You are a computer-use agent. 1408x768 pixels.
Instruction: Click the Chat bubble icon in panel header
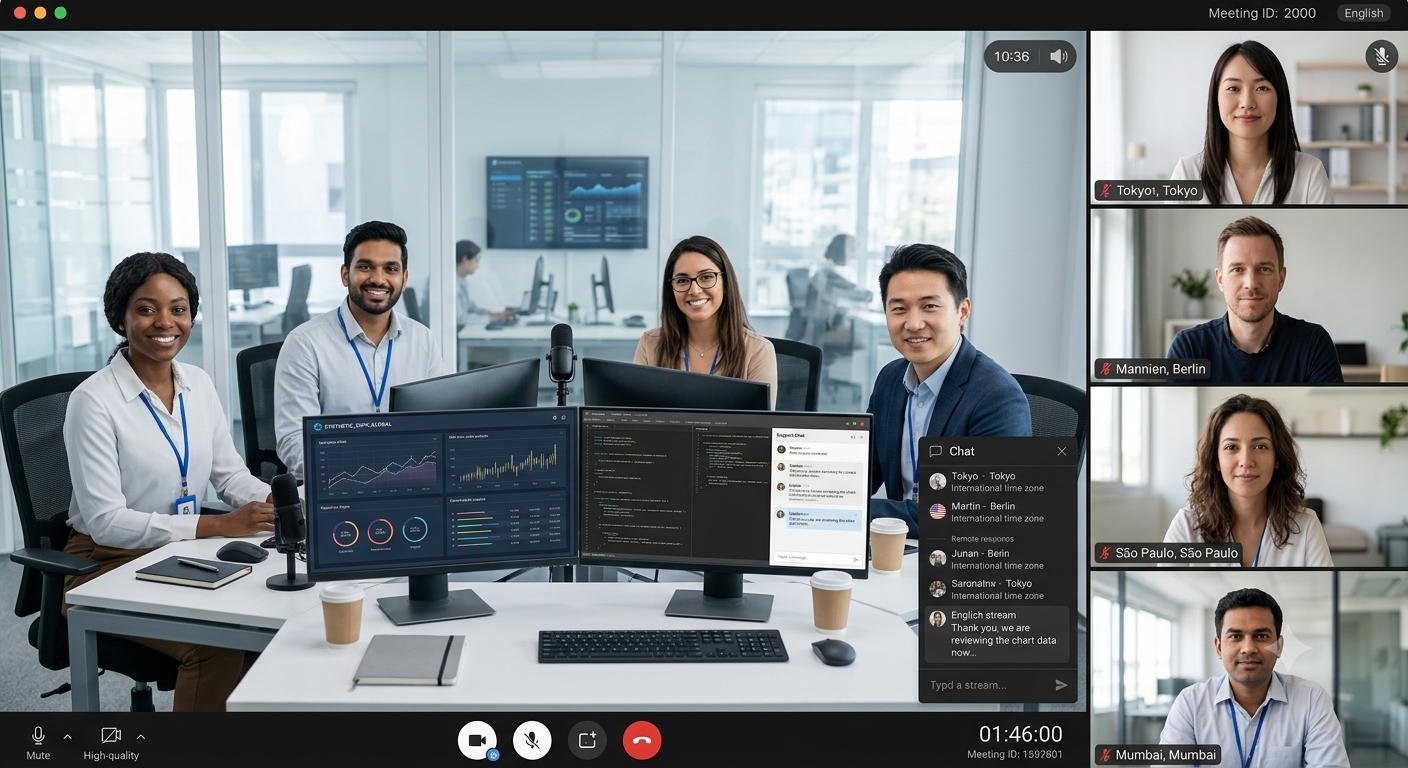[936, 451]
